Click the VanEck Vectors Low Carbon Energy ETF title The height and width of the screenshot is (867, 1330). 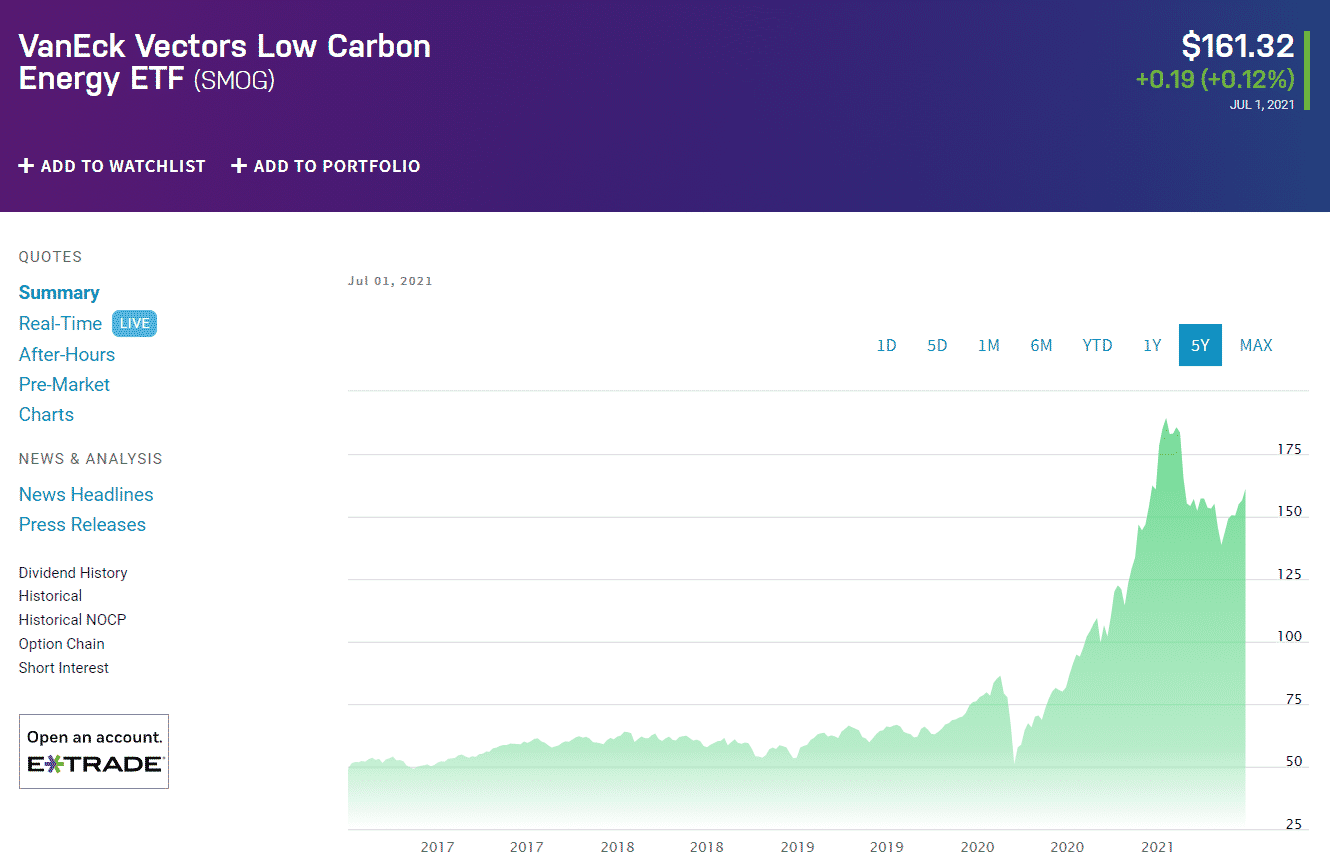(224, 62)
